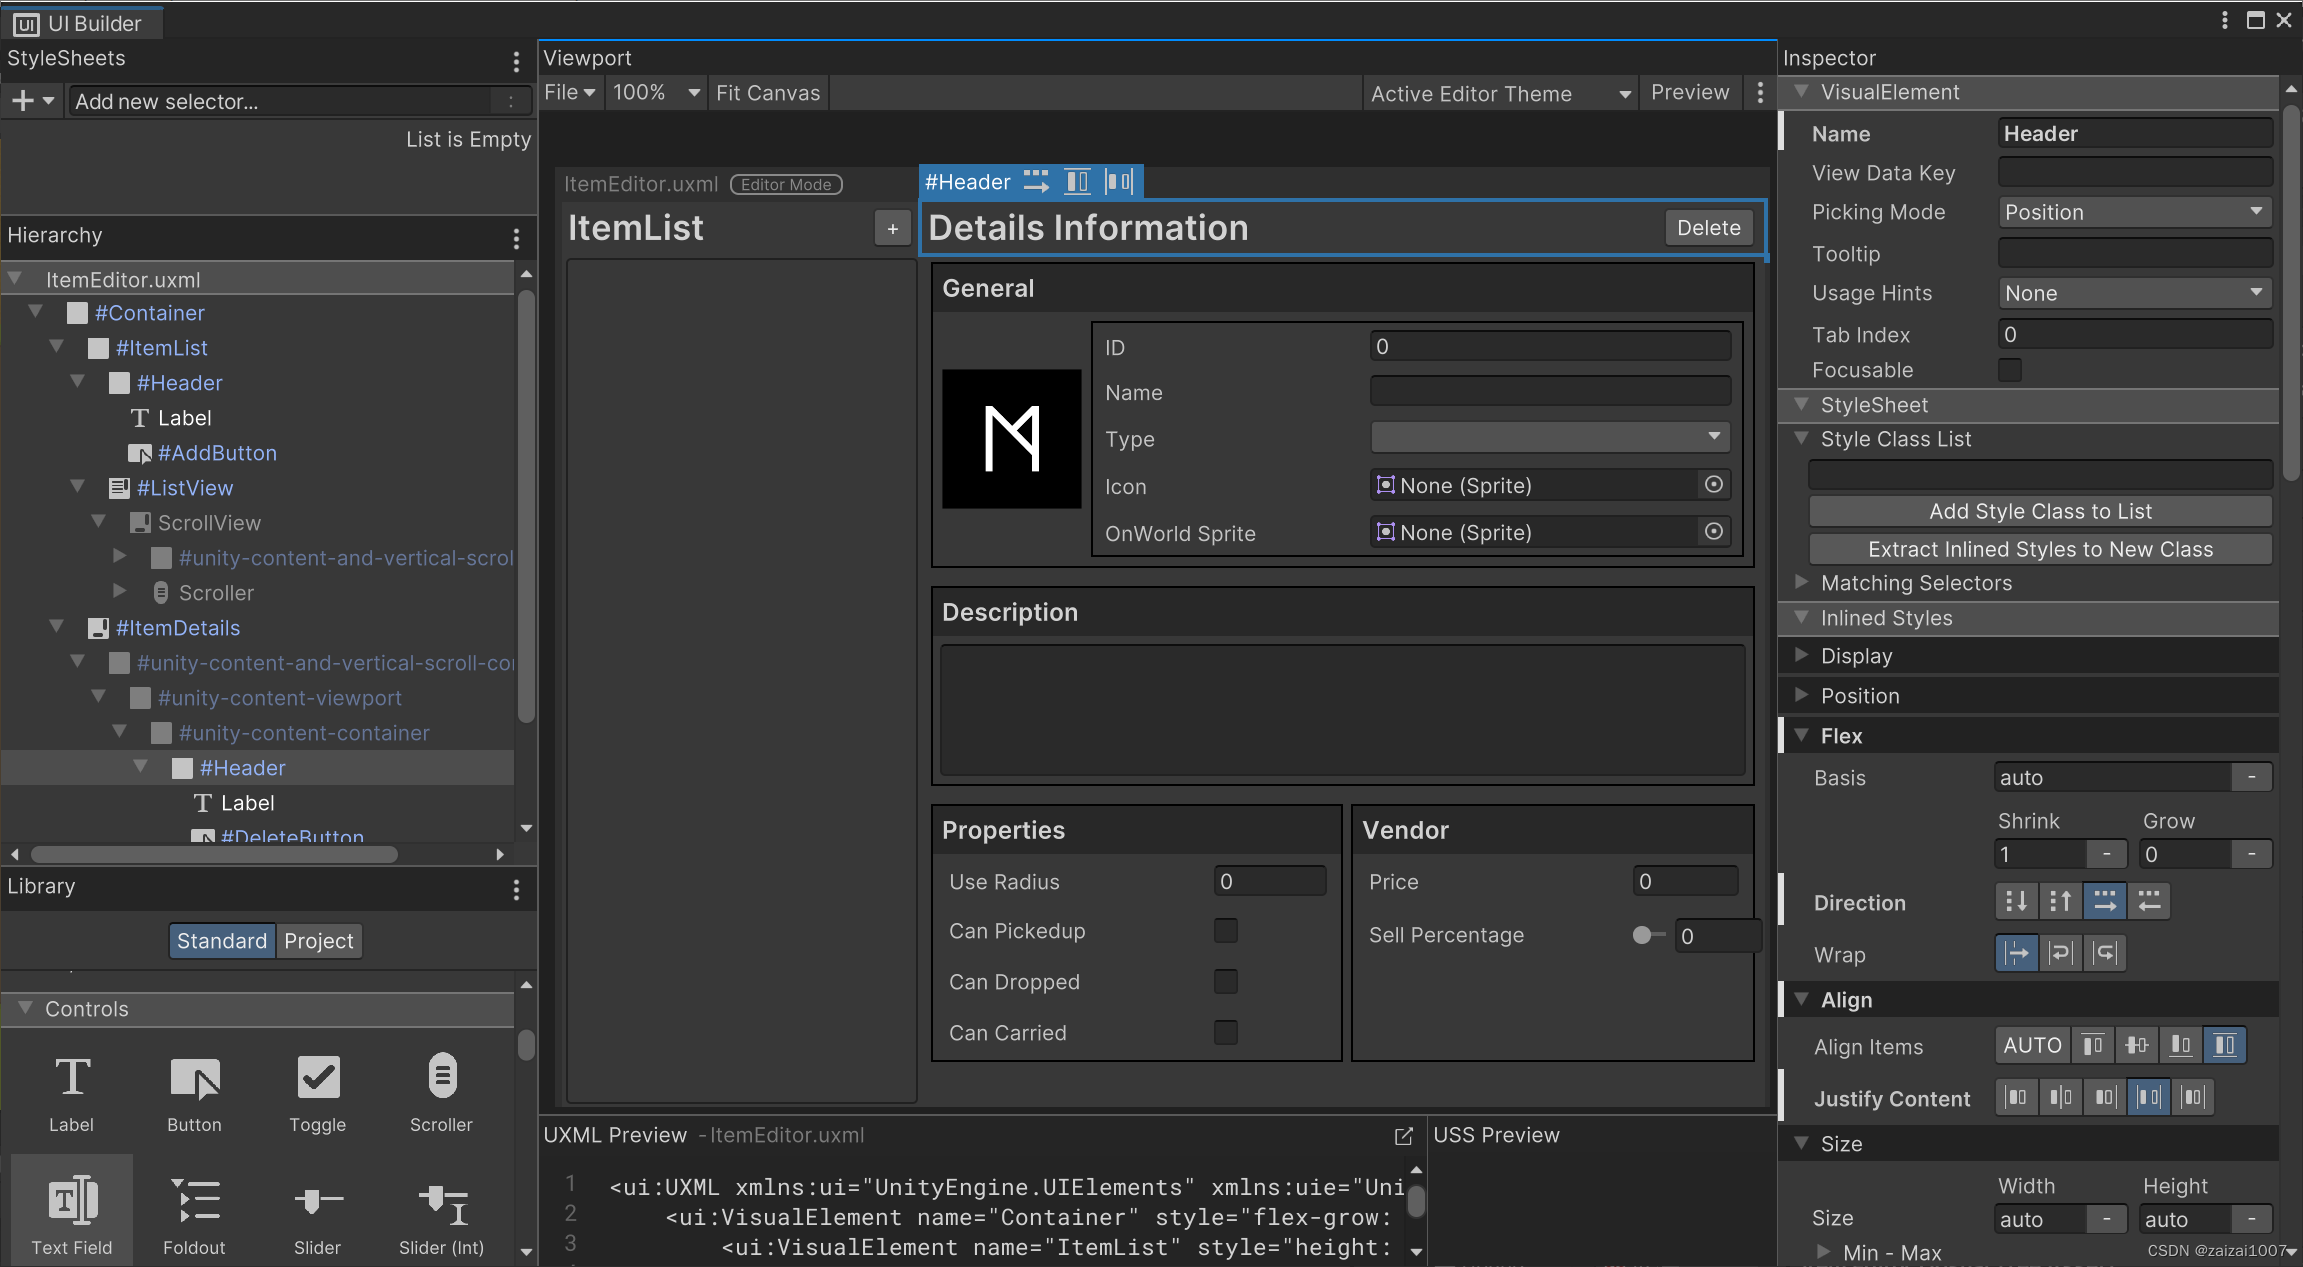
Task: Open UXML Preview in external editor
Action: pos(1403,1136)
